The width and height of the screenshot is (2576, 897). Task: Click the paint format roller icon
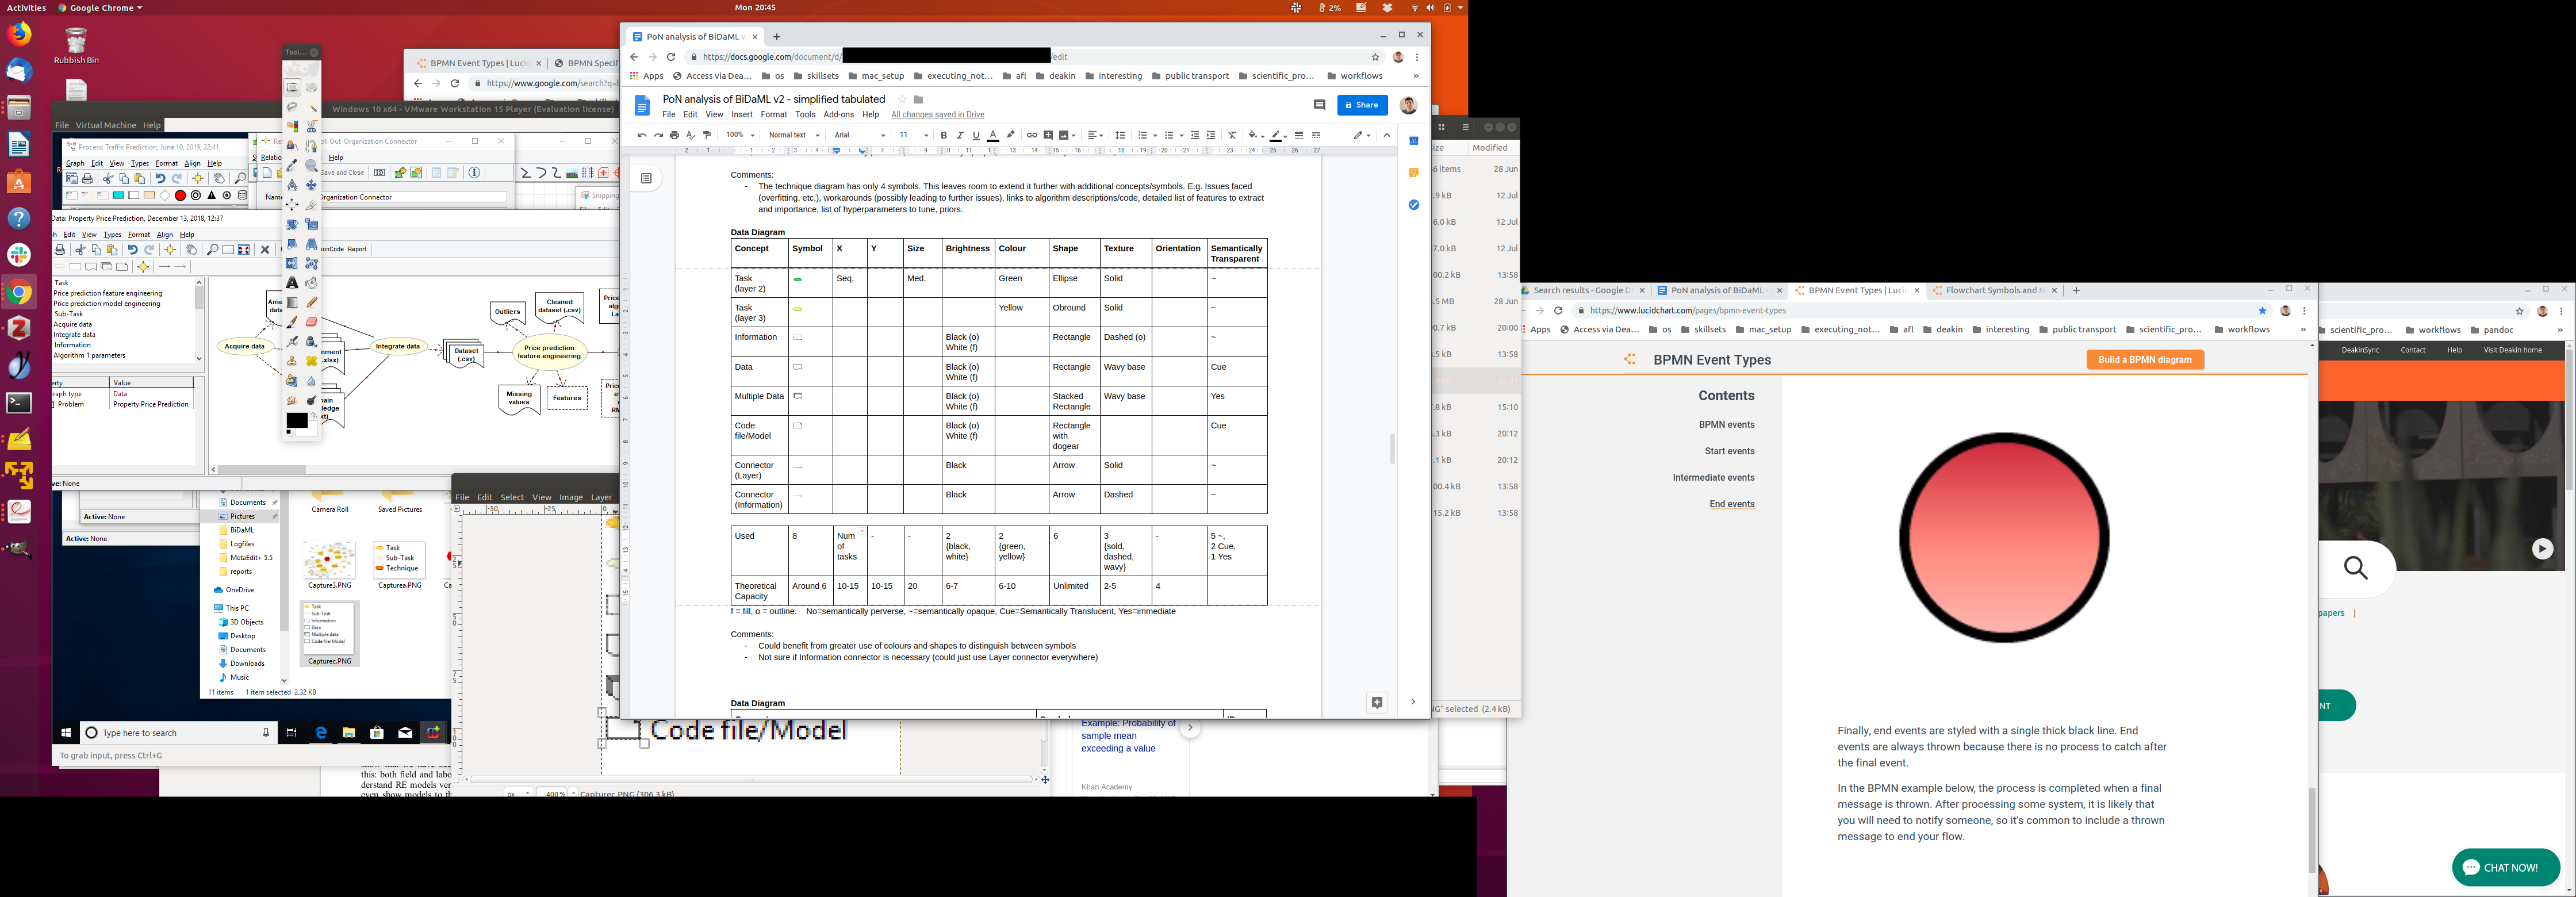[707, 135]
